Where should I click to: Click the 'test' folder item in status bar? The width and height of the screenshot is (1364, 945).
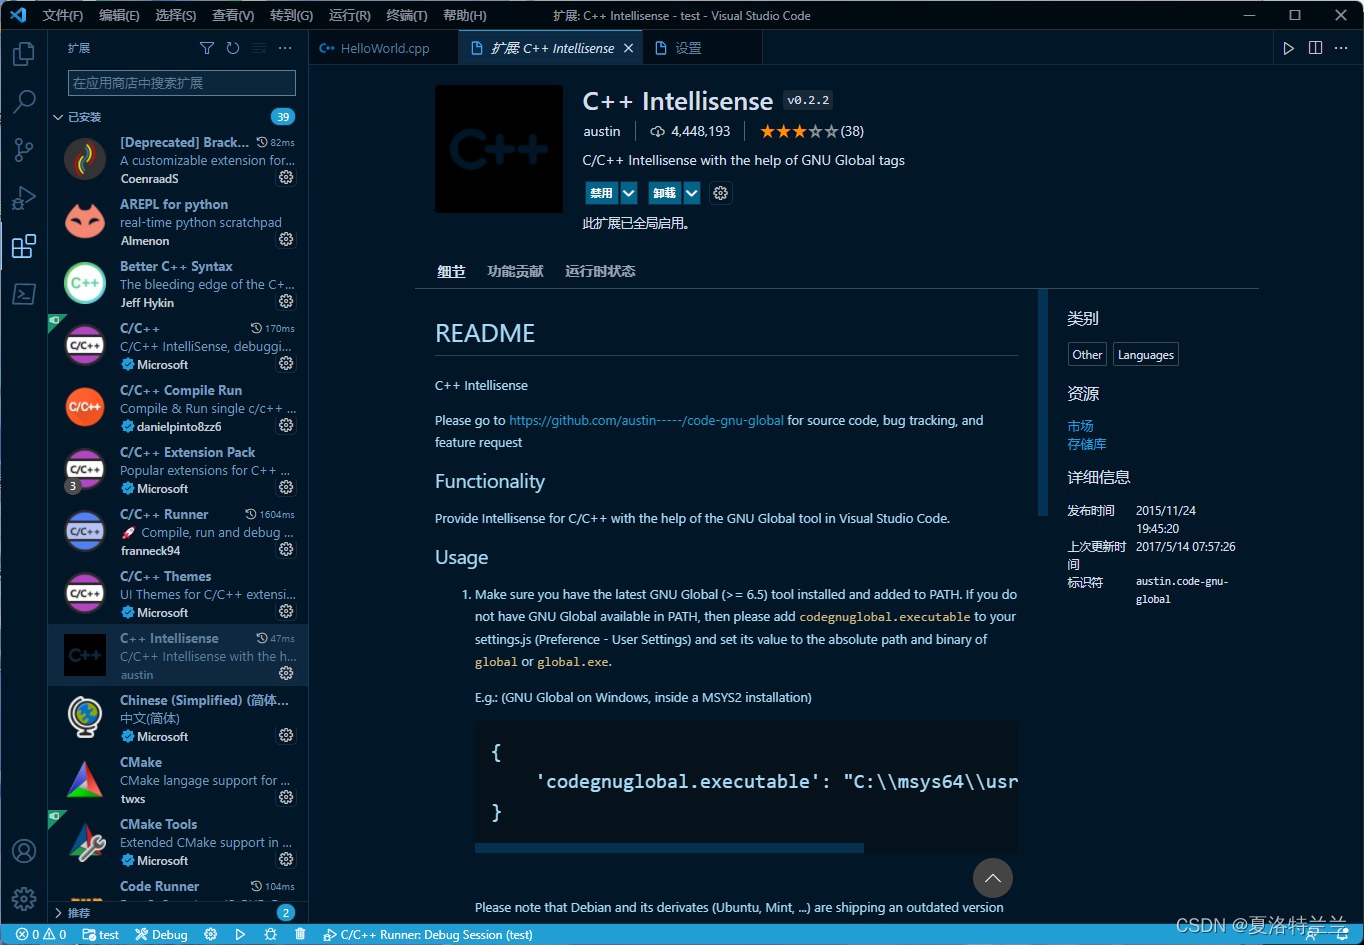(x=101, y=935)
